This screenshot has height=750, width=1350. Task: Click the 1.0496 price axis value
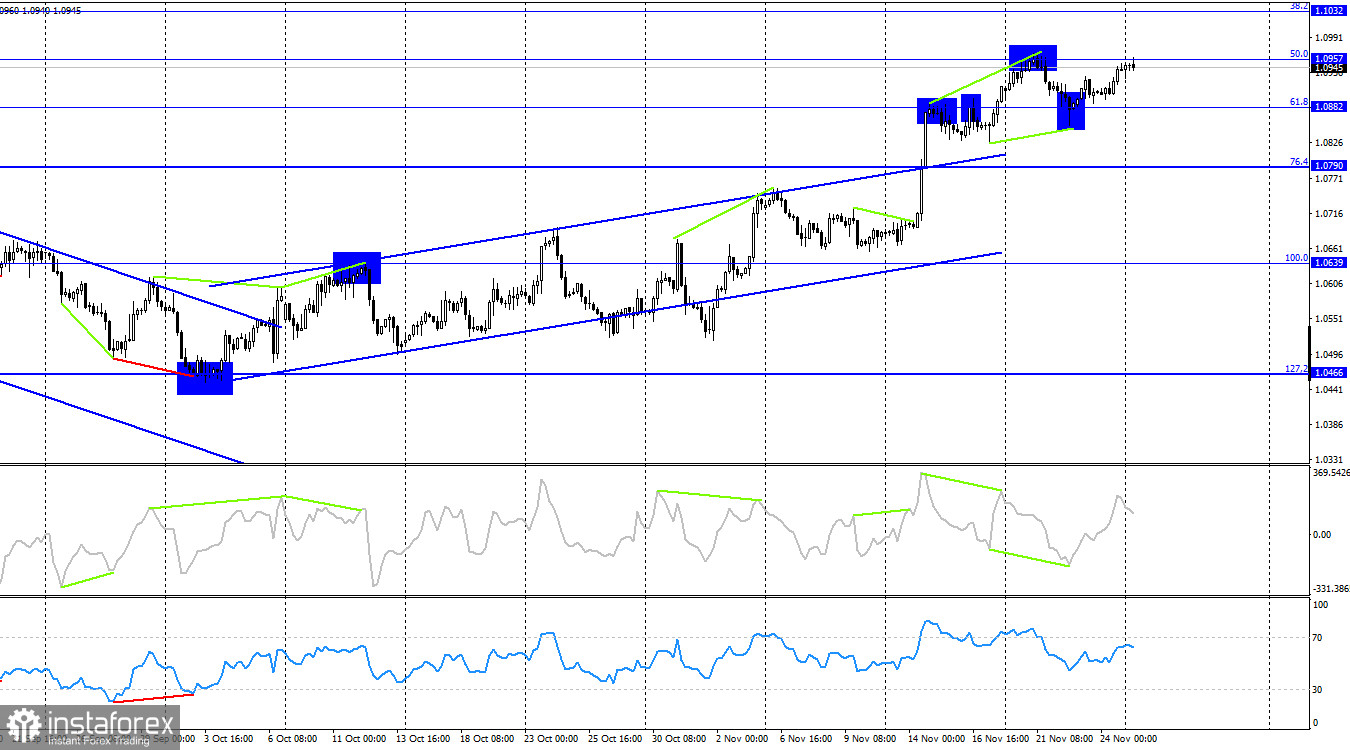(x=1328, y=354)
